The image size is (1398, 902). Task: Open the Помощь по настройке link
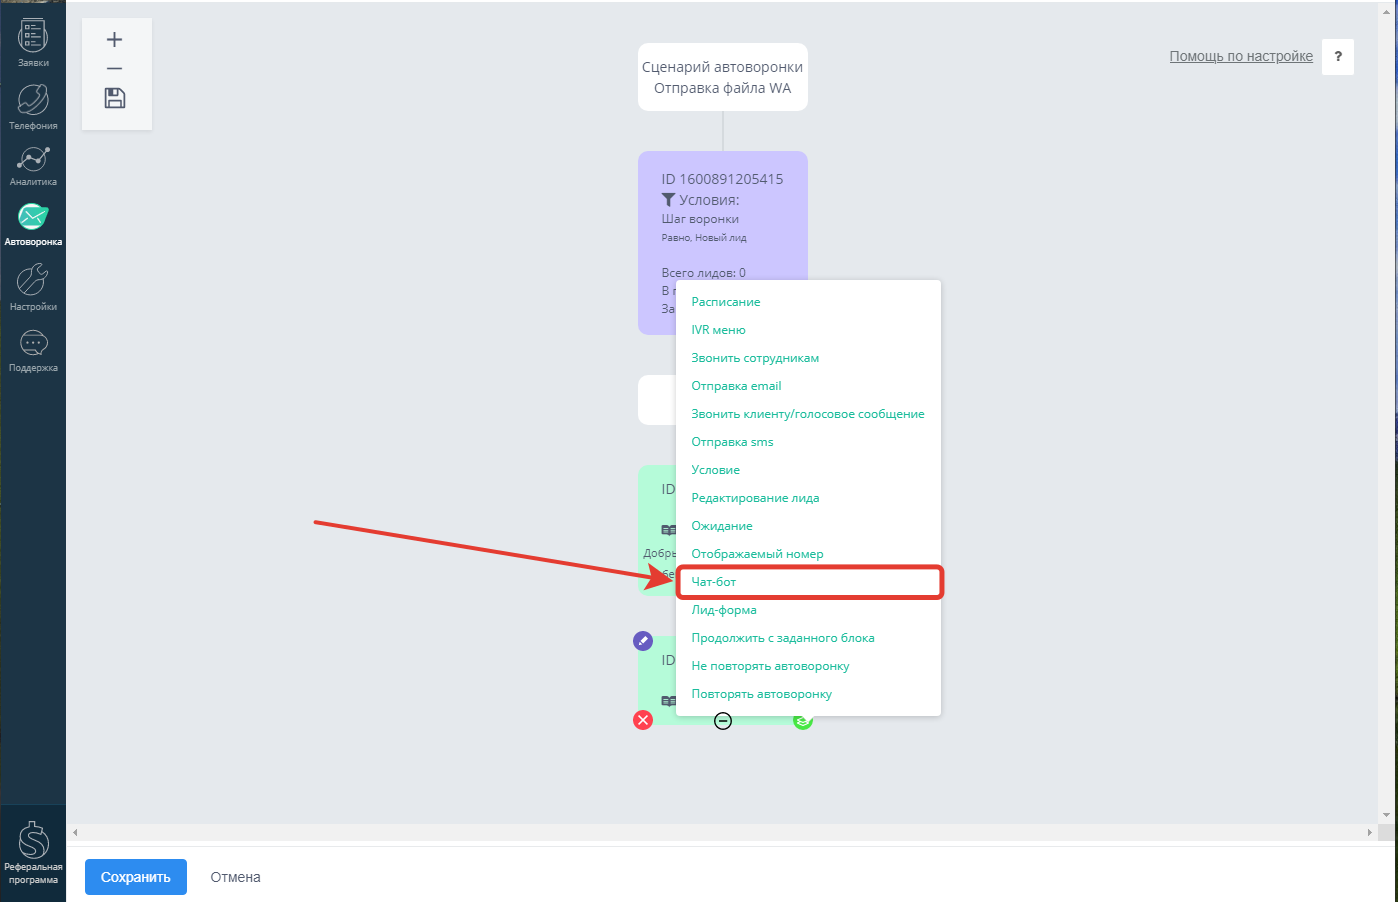[x=1241, y=56]
